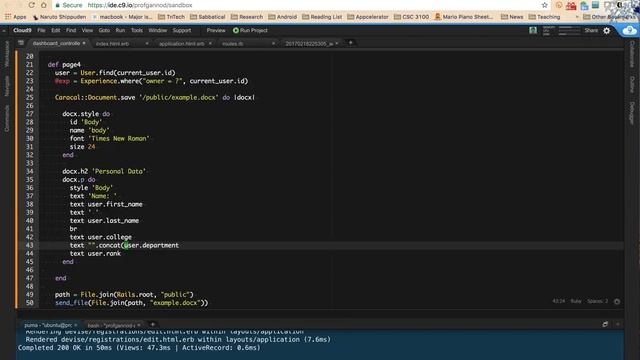Viewport: 640px width, 360px height.
Task: Open the Other Bookmarks folder
Action: [x=611, y=17]
